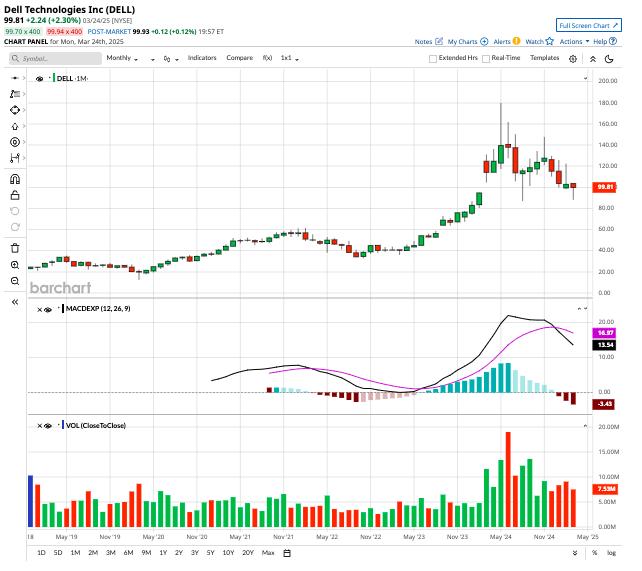Collapse the drawing tools sidebar
642x571 pixels.
pyautogui.click(x=15, y=302)
